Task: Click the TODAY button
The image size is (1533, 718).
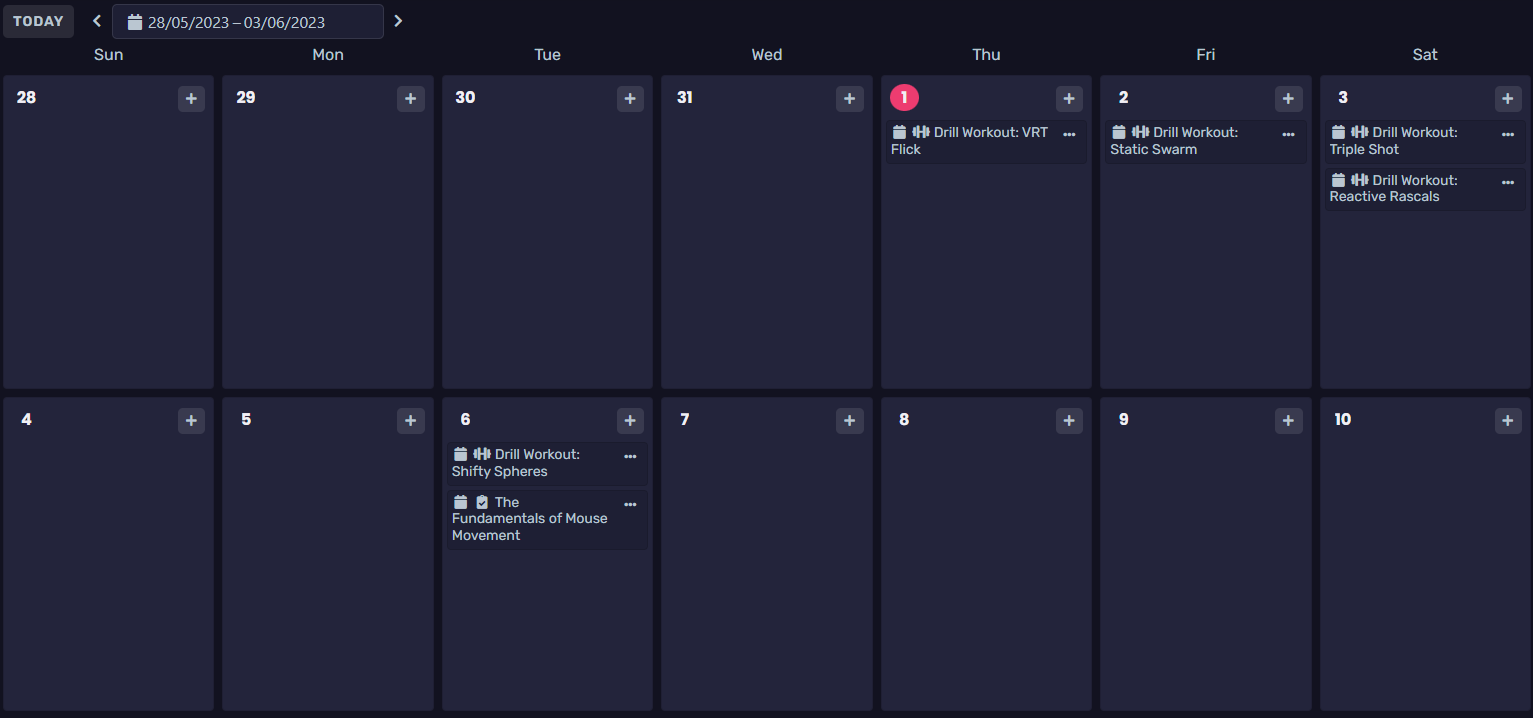Action: click(x=38, y=20)
